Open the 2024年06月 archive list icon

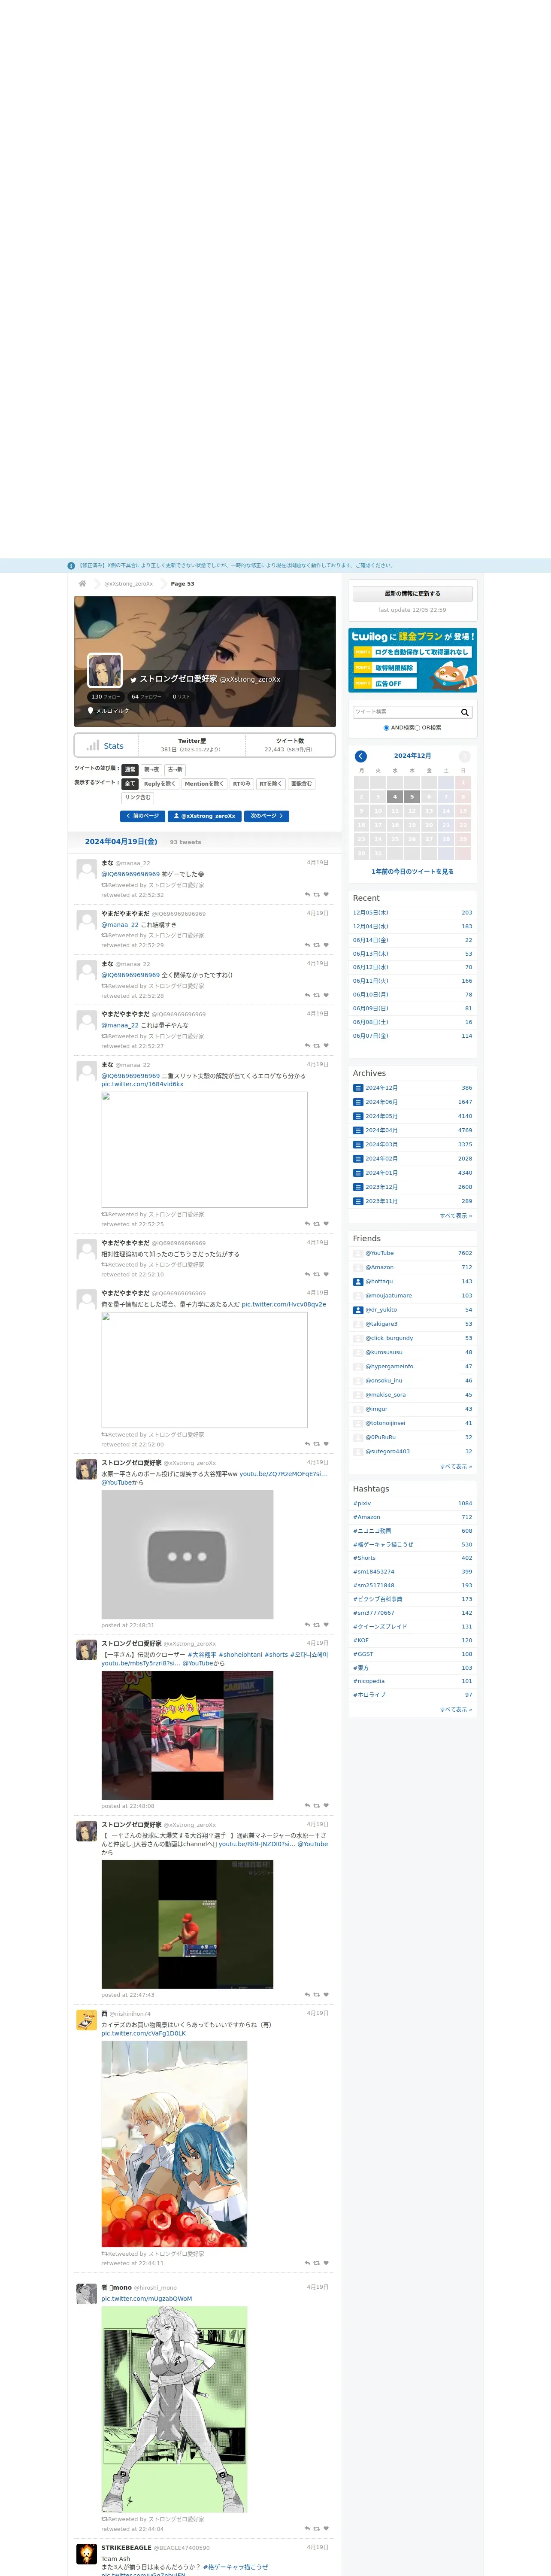(358, 1102)
